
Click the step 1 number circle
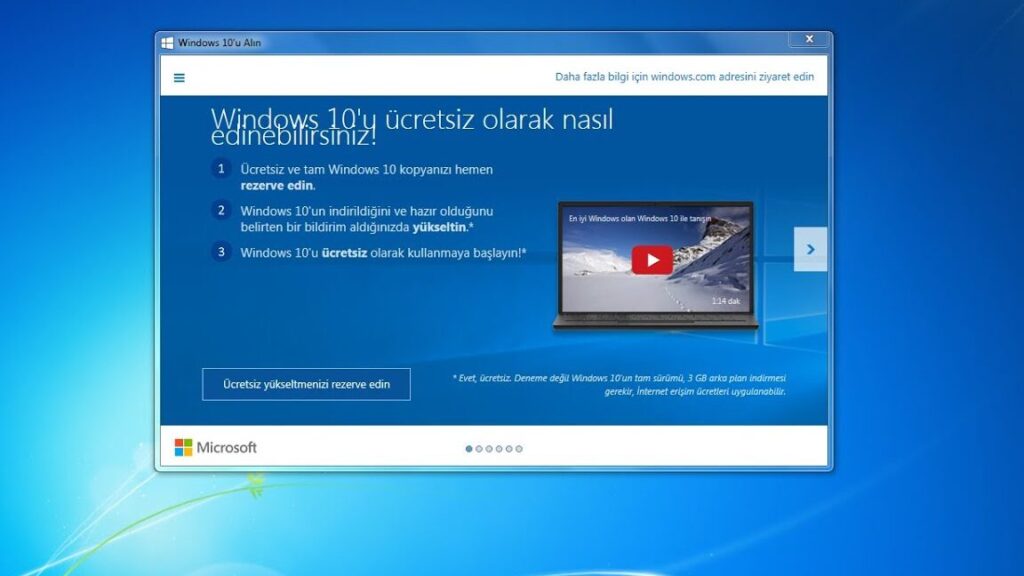point(221,169)
